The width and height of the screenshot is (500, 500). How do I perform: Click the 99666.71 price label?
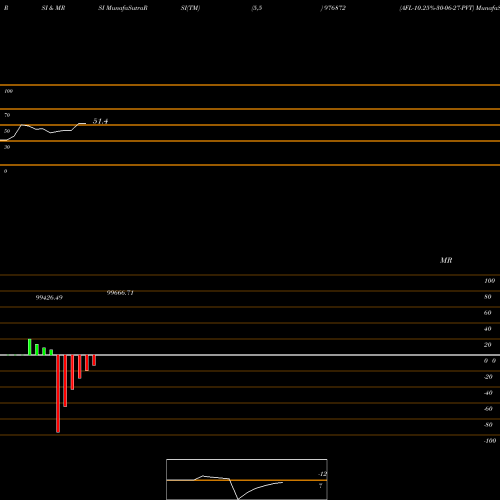pyautogui.click(x=120, y=293)
